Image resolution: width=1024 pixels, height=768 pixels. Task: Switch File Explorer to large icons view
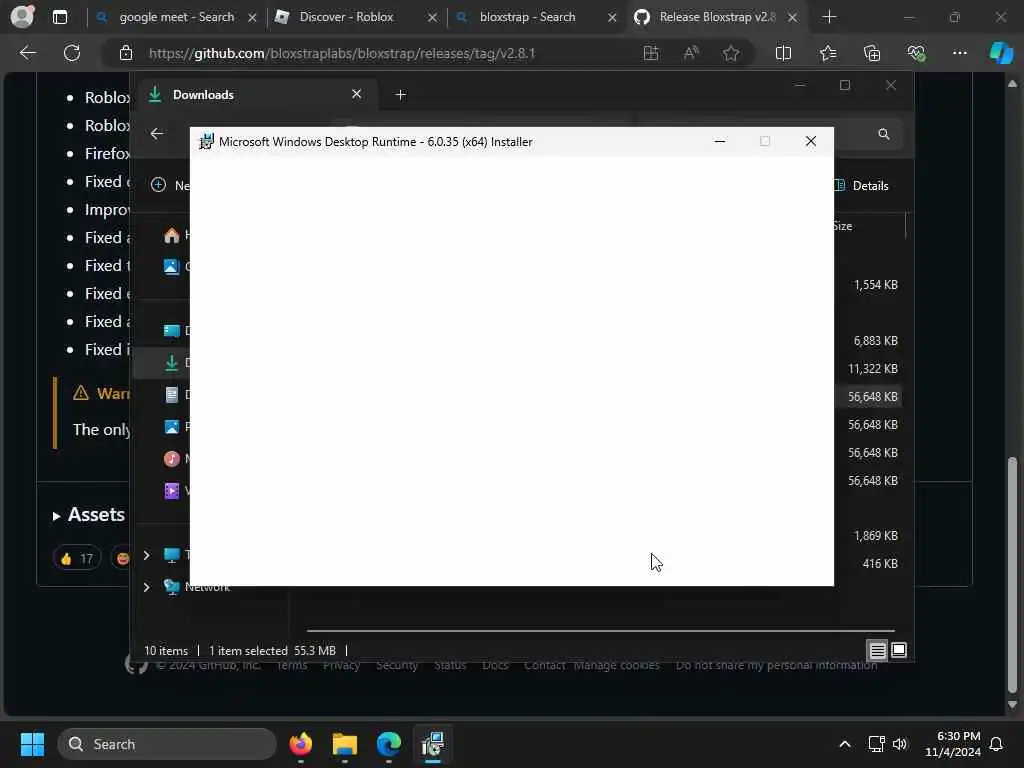click(x=899, y=650)
